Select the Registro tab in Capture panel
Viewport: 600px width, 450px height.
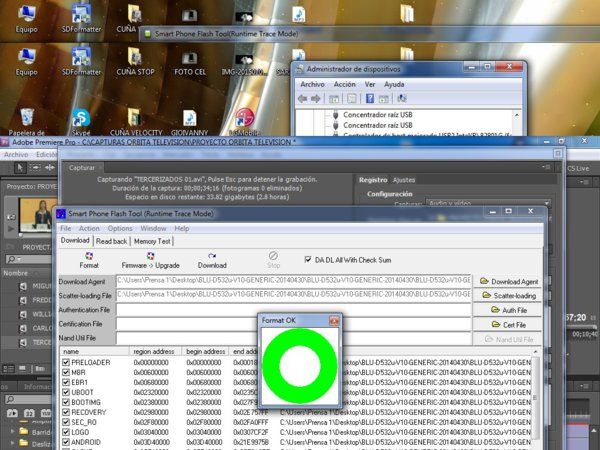point(373,180)
